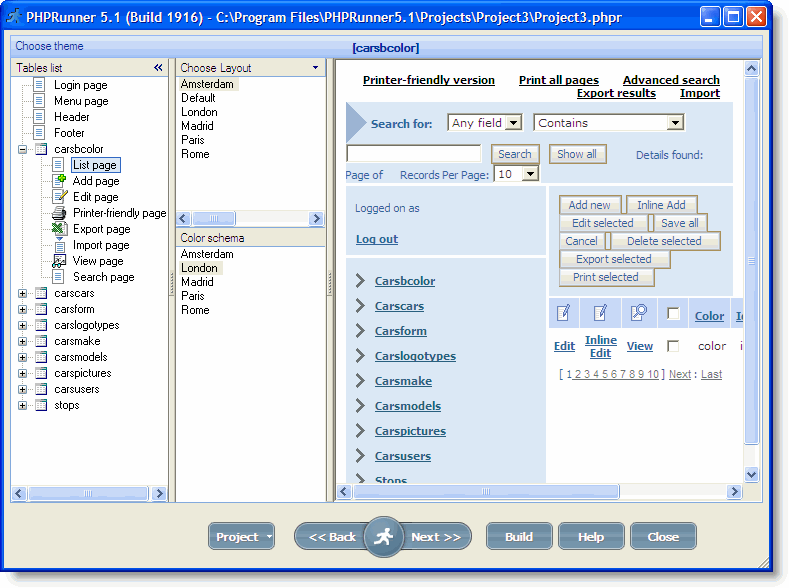Collapse the Tables list panel with double-chevron

158,67
